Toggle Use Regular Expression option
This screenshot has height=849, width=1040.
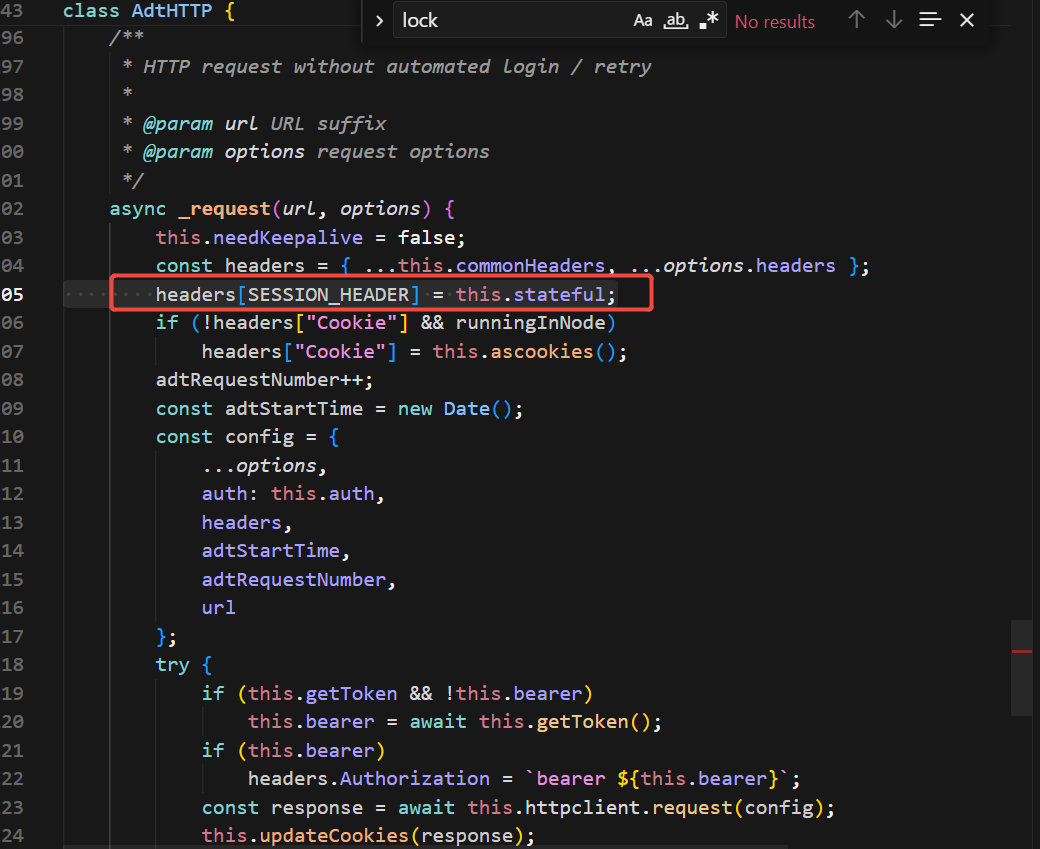click(709, 21)
